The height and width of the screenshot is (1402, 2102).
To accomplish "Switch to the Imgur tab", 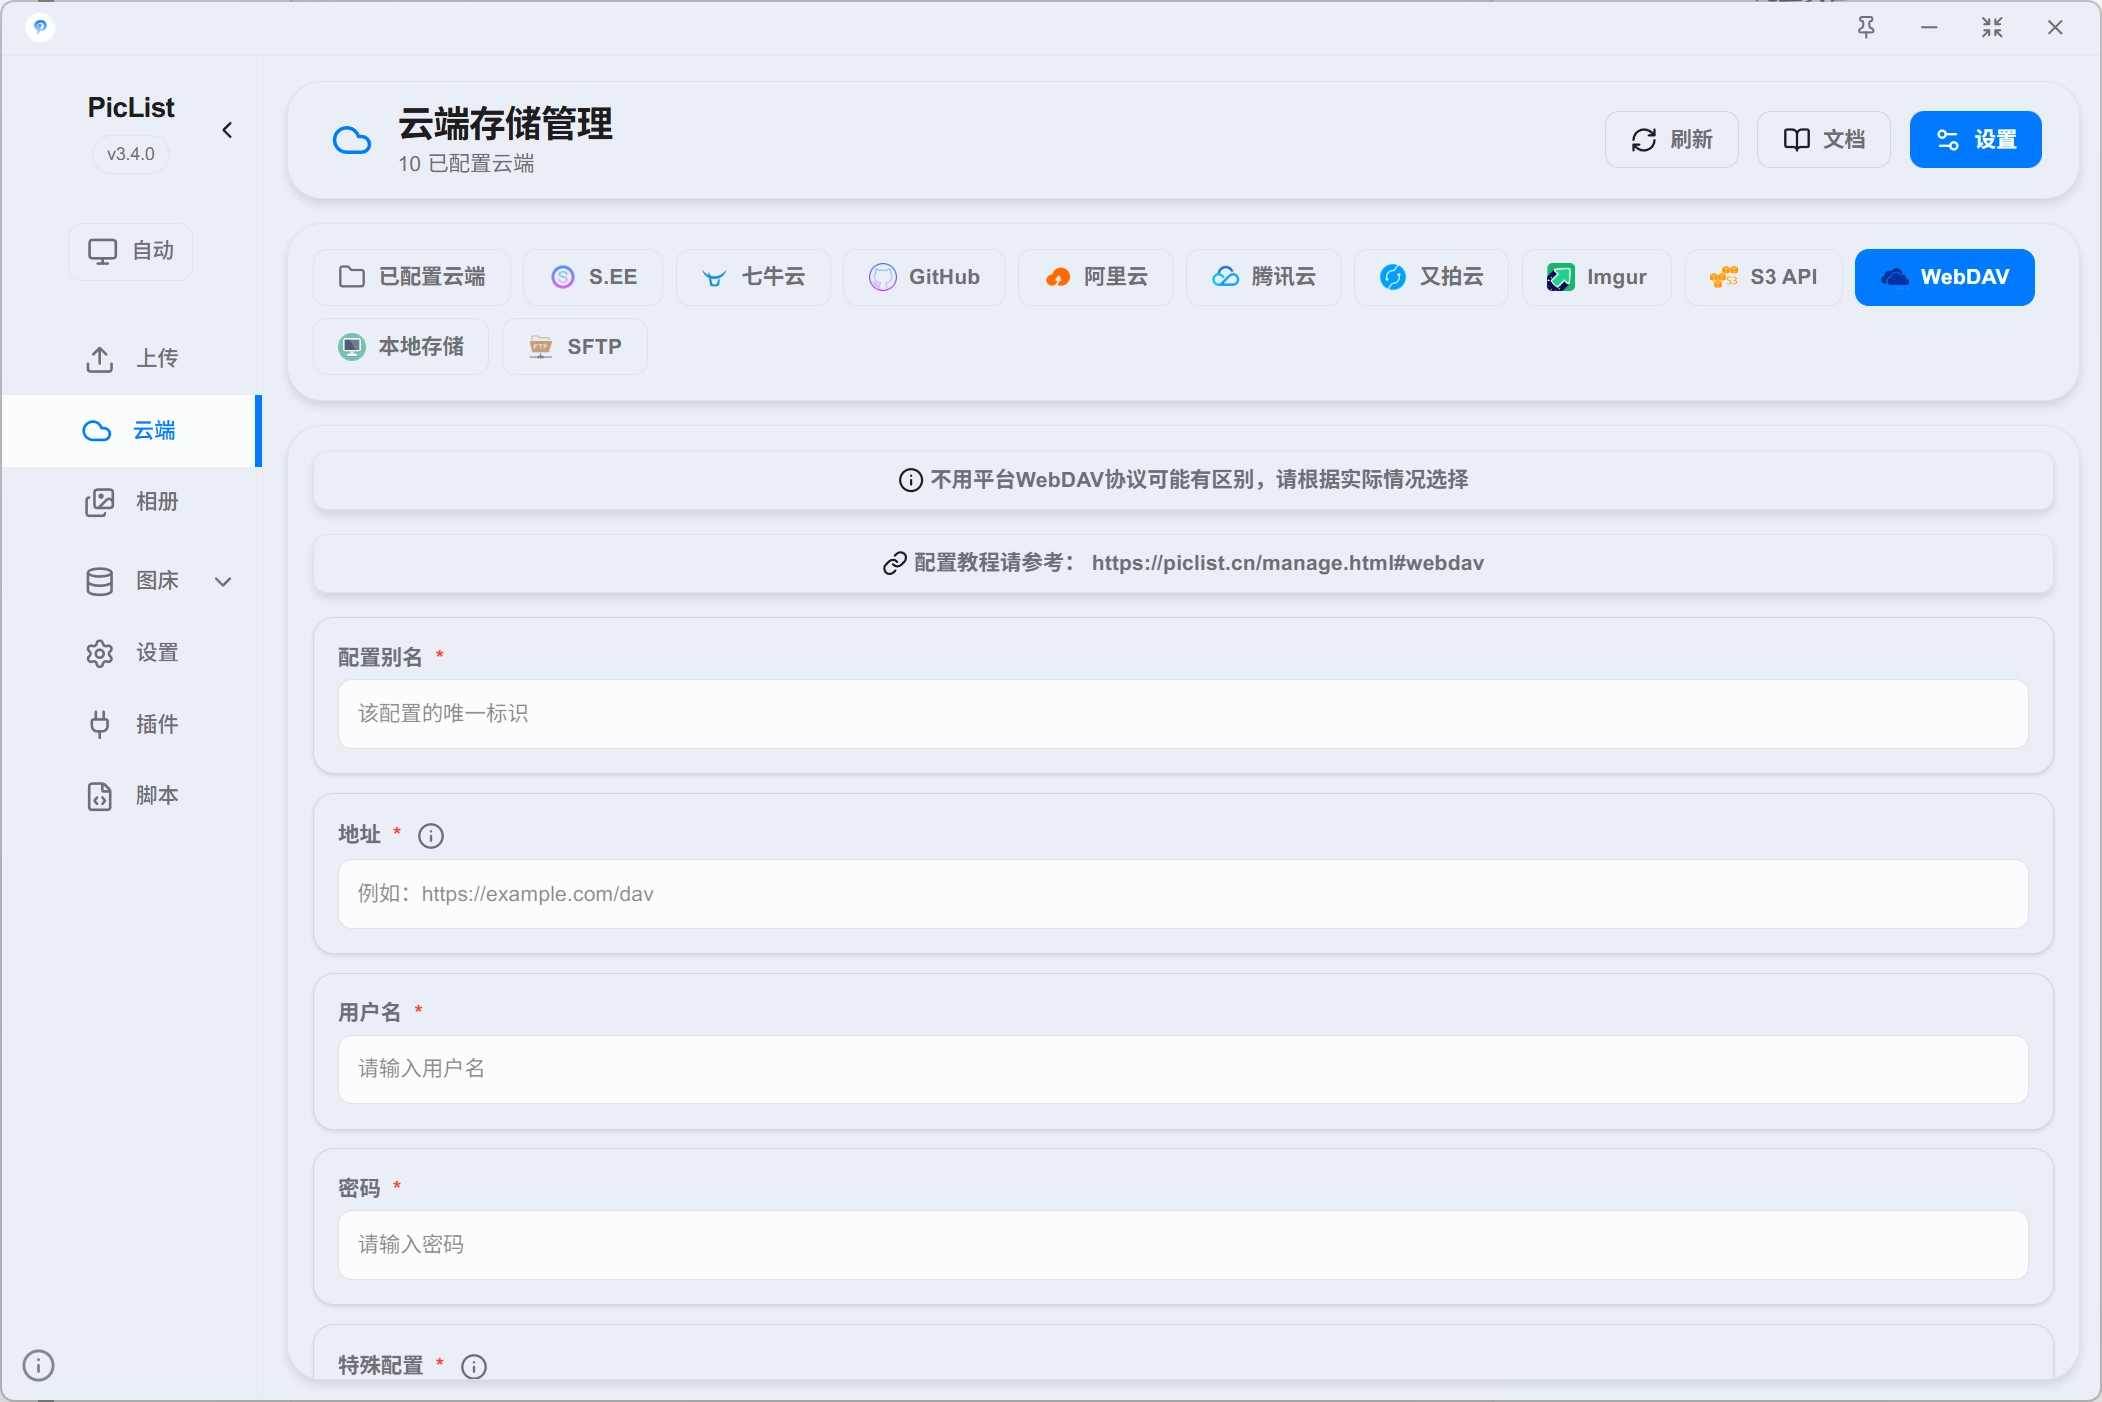I will click(x=1596, y=277).
